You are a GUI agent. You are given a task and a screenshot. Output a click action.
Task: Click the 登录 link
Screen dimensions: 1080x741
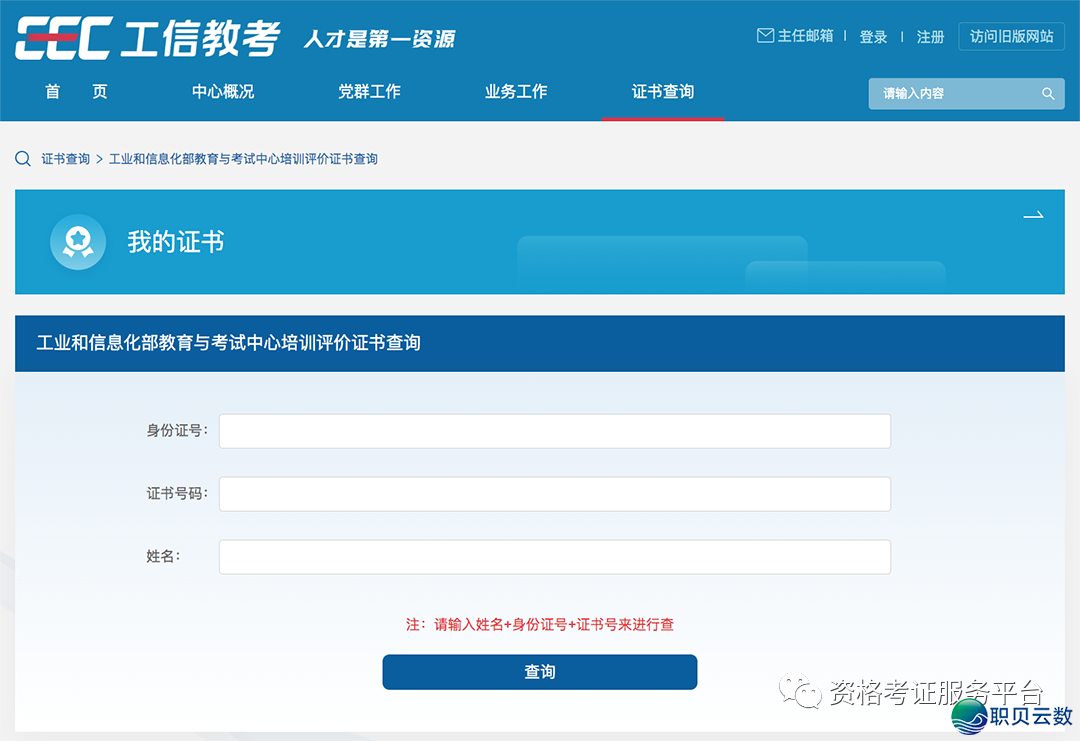point(873,36)
